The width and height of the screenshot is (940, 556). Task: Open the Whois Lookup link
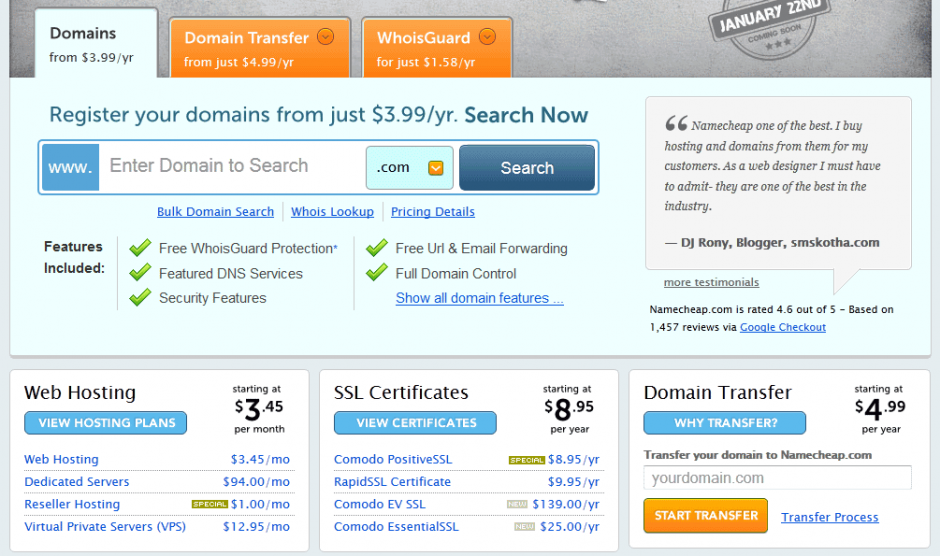pos(332,212)
